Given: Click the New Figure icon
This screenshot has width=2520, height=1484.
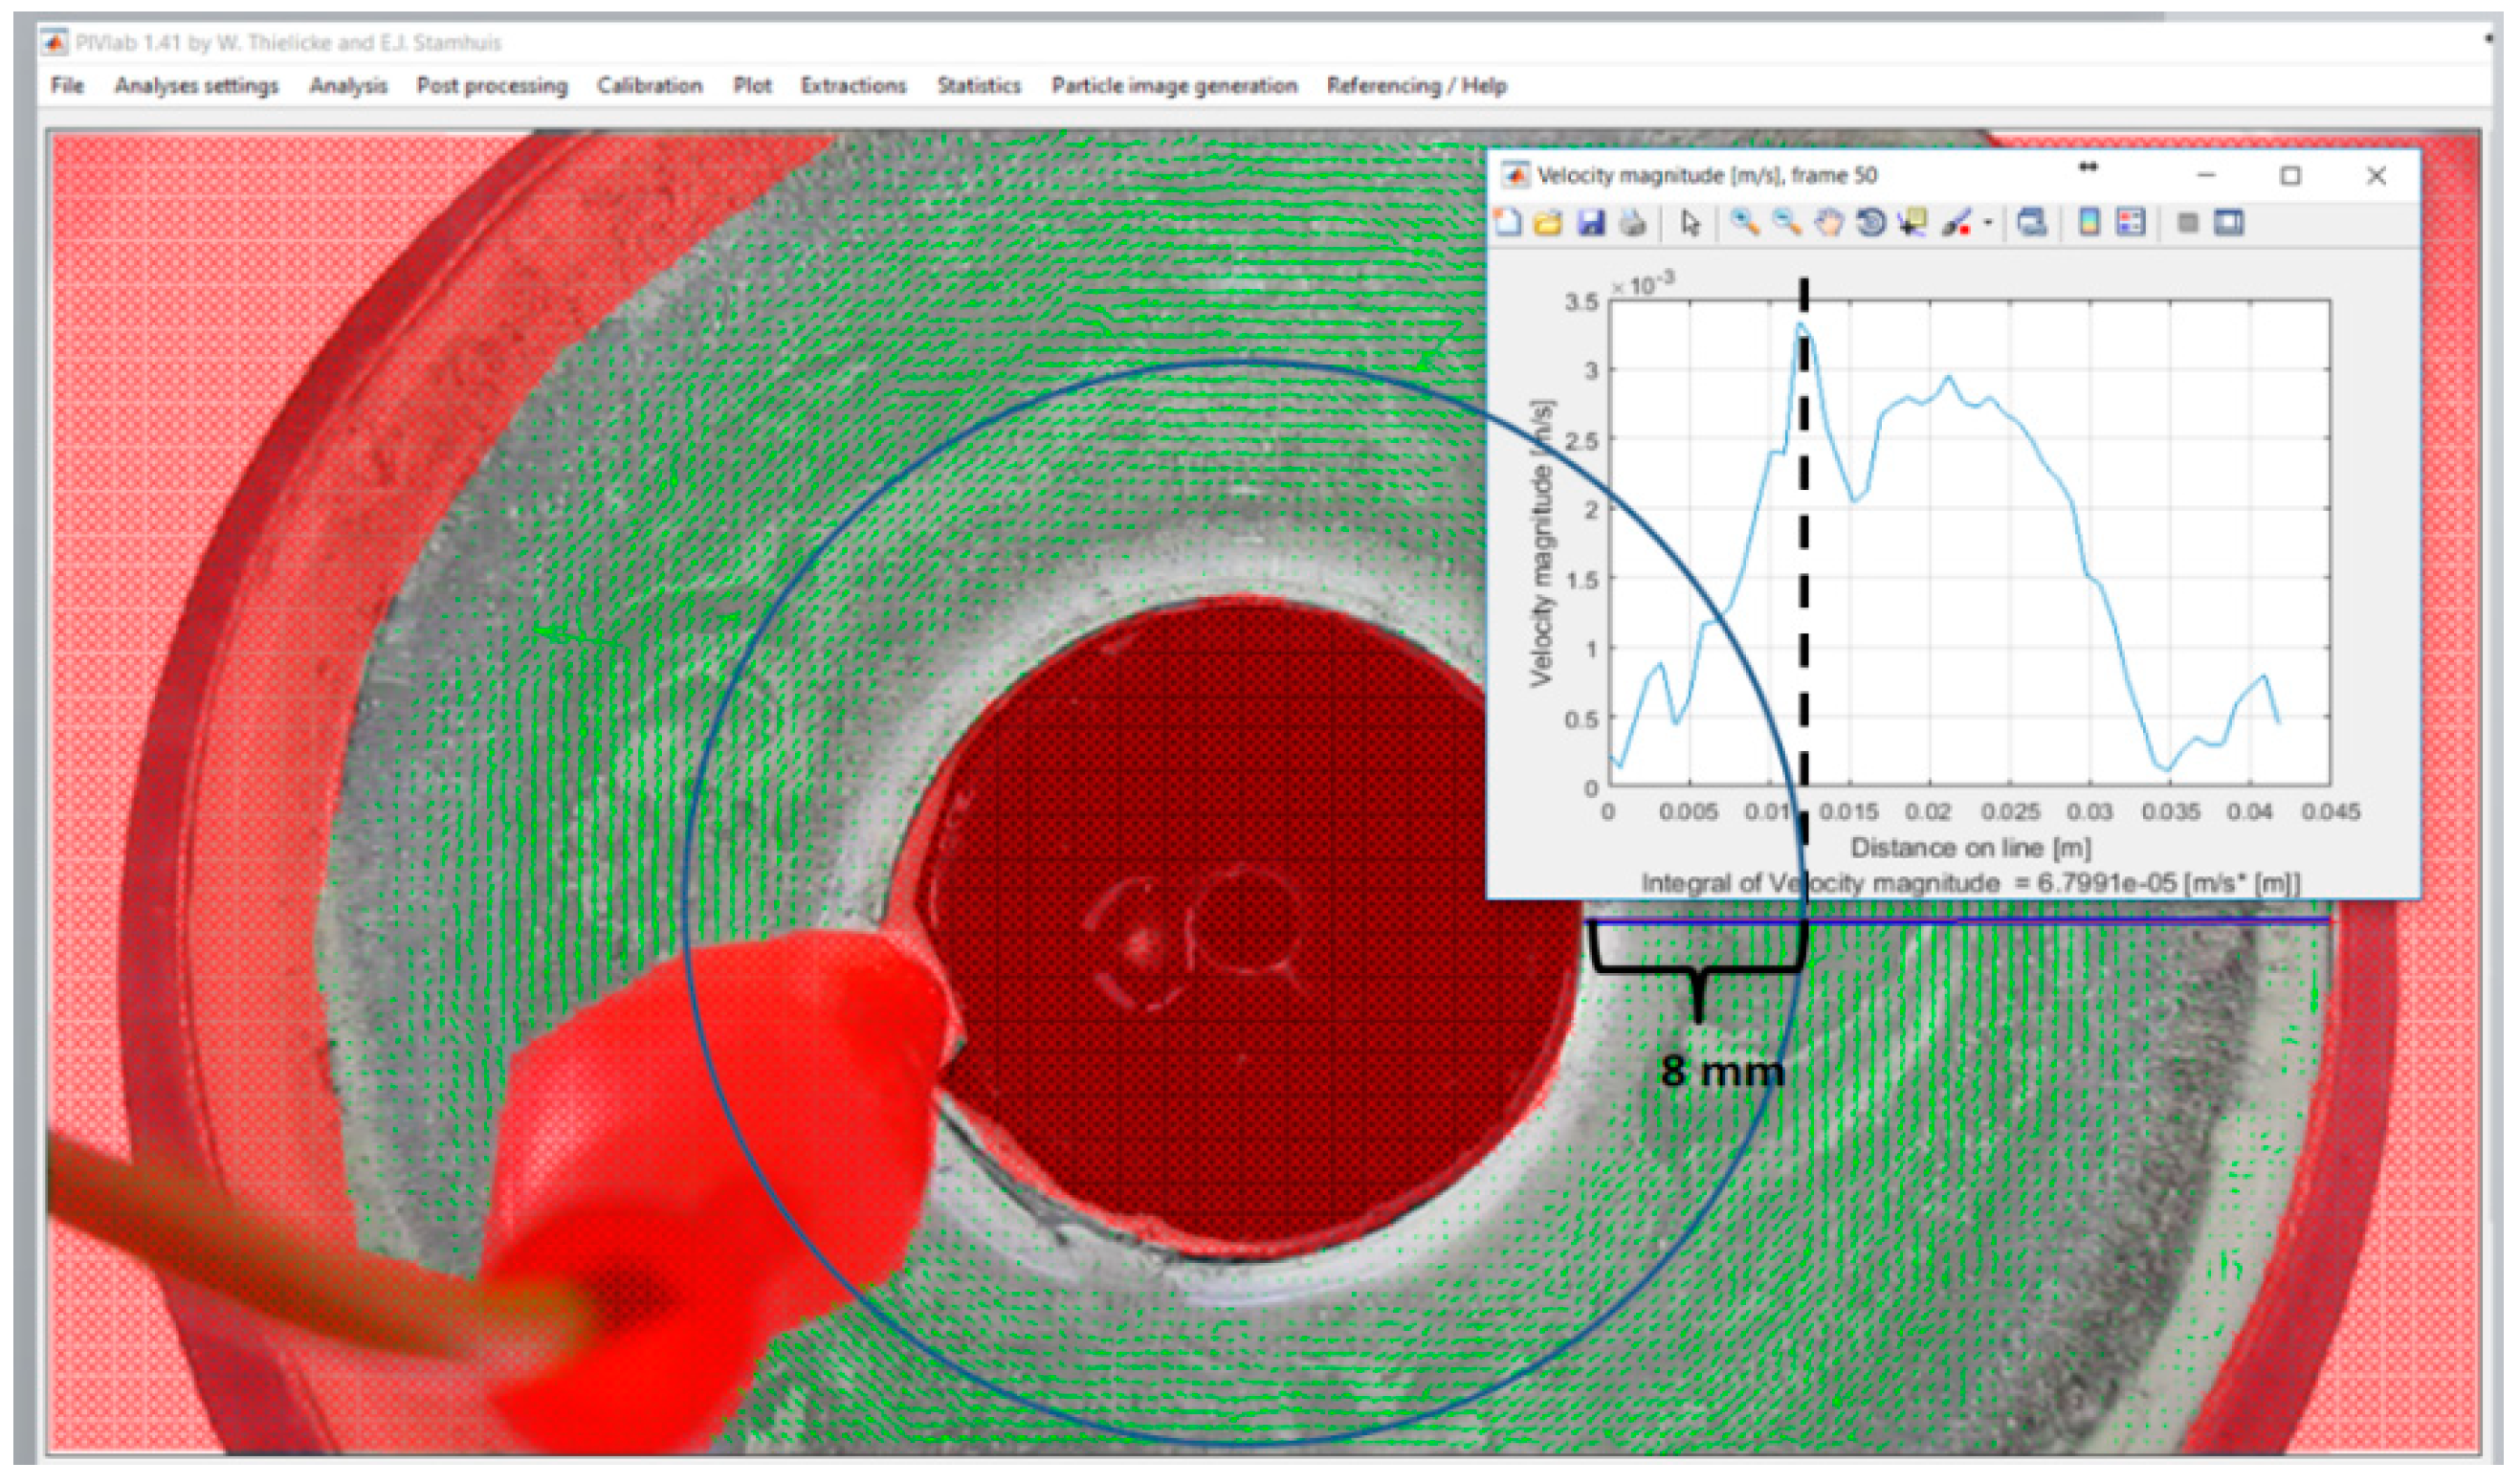Looking at the screenshot, I should coord(1509,222).
